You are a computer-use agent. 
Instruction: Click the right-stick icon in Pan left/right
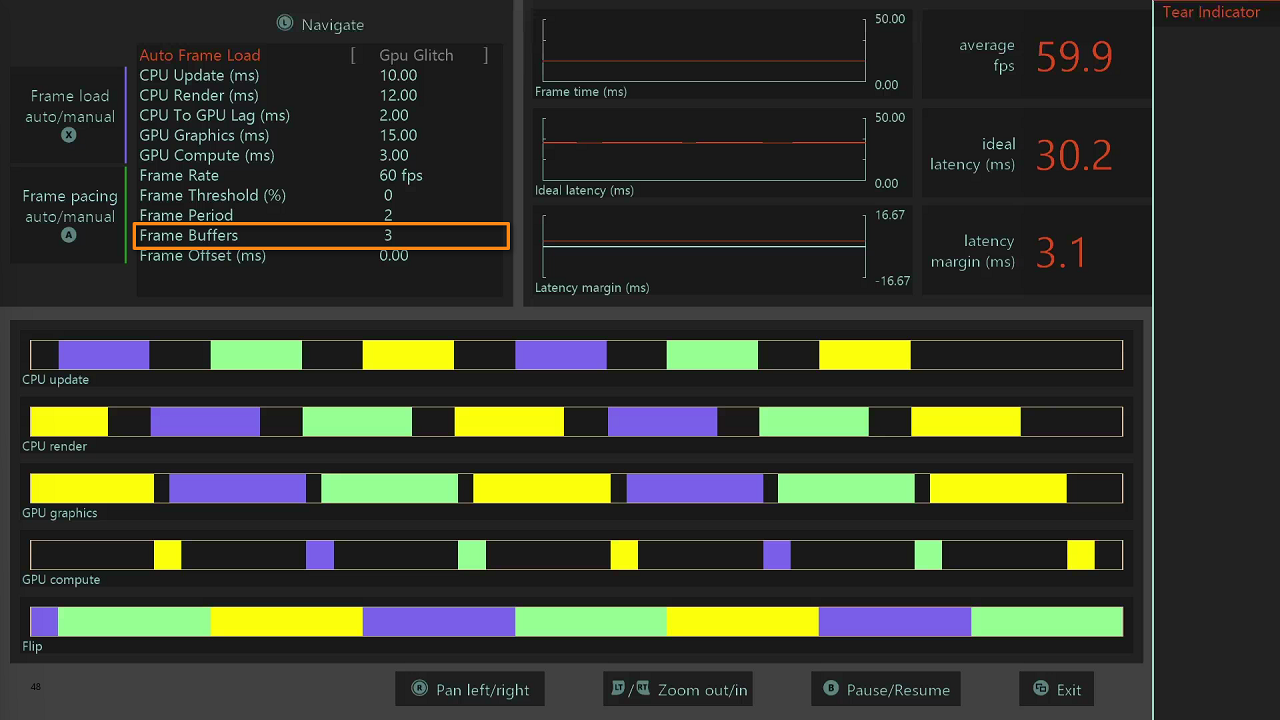[420, 689]
